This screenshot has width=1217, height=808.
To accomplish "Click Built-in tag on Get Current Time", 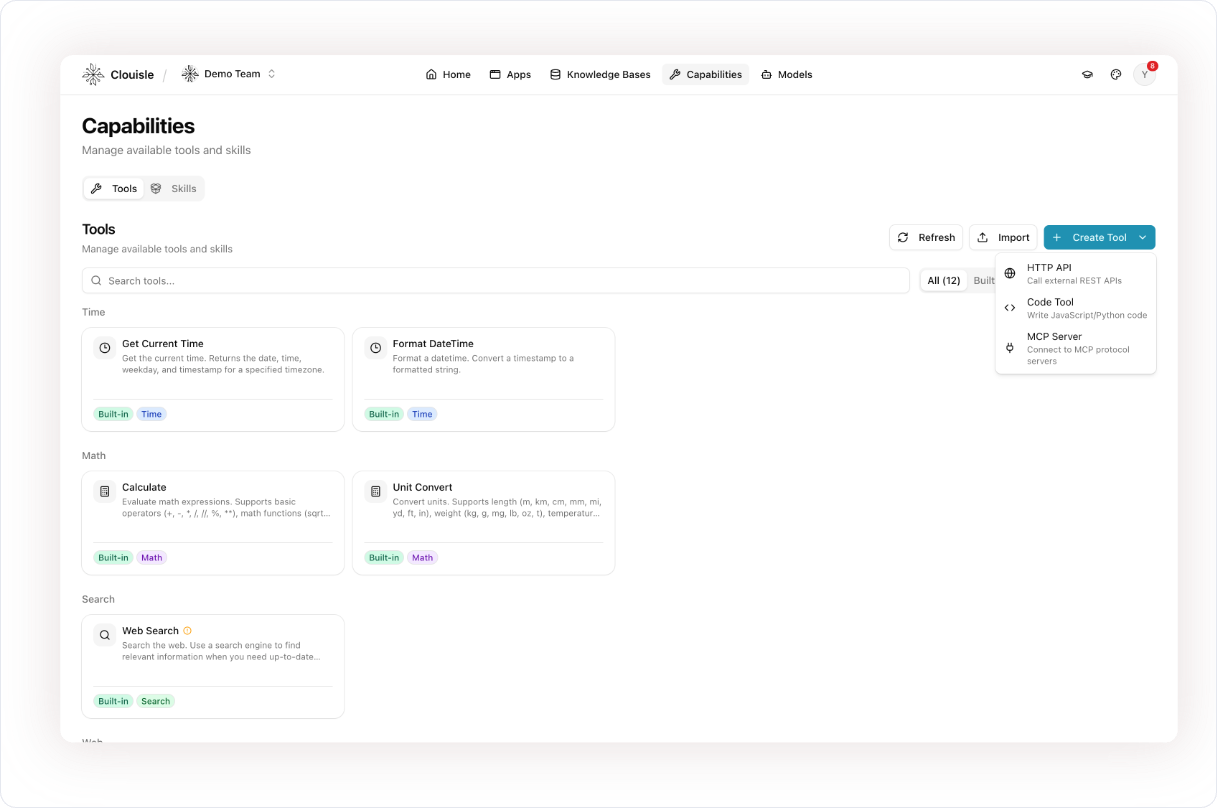I will (x=113, y=414).
